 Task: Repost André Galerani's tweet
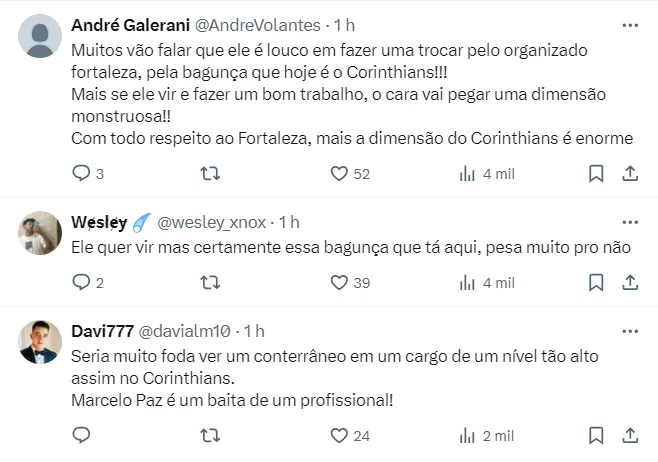click(211, 174)
